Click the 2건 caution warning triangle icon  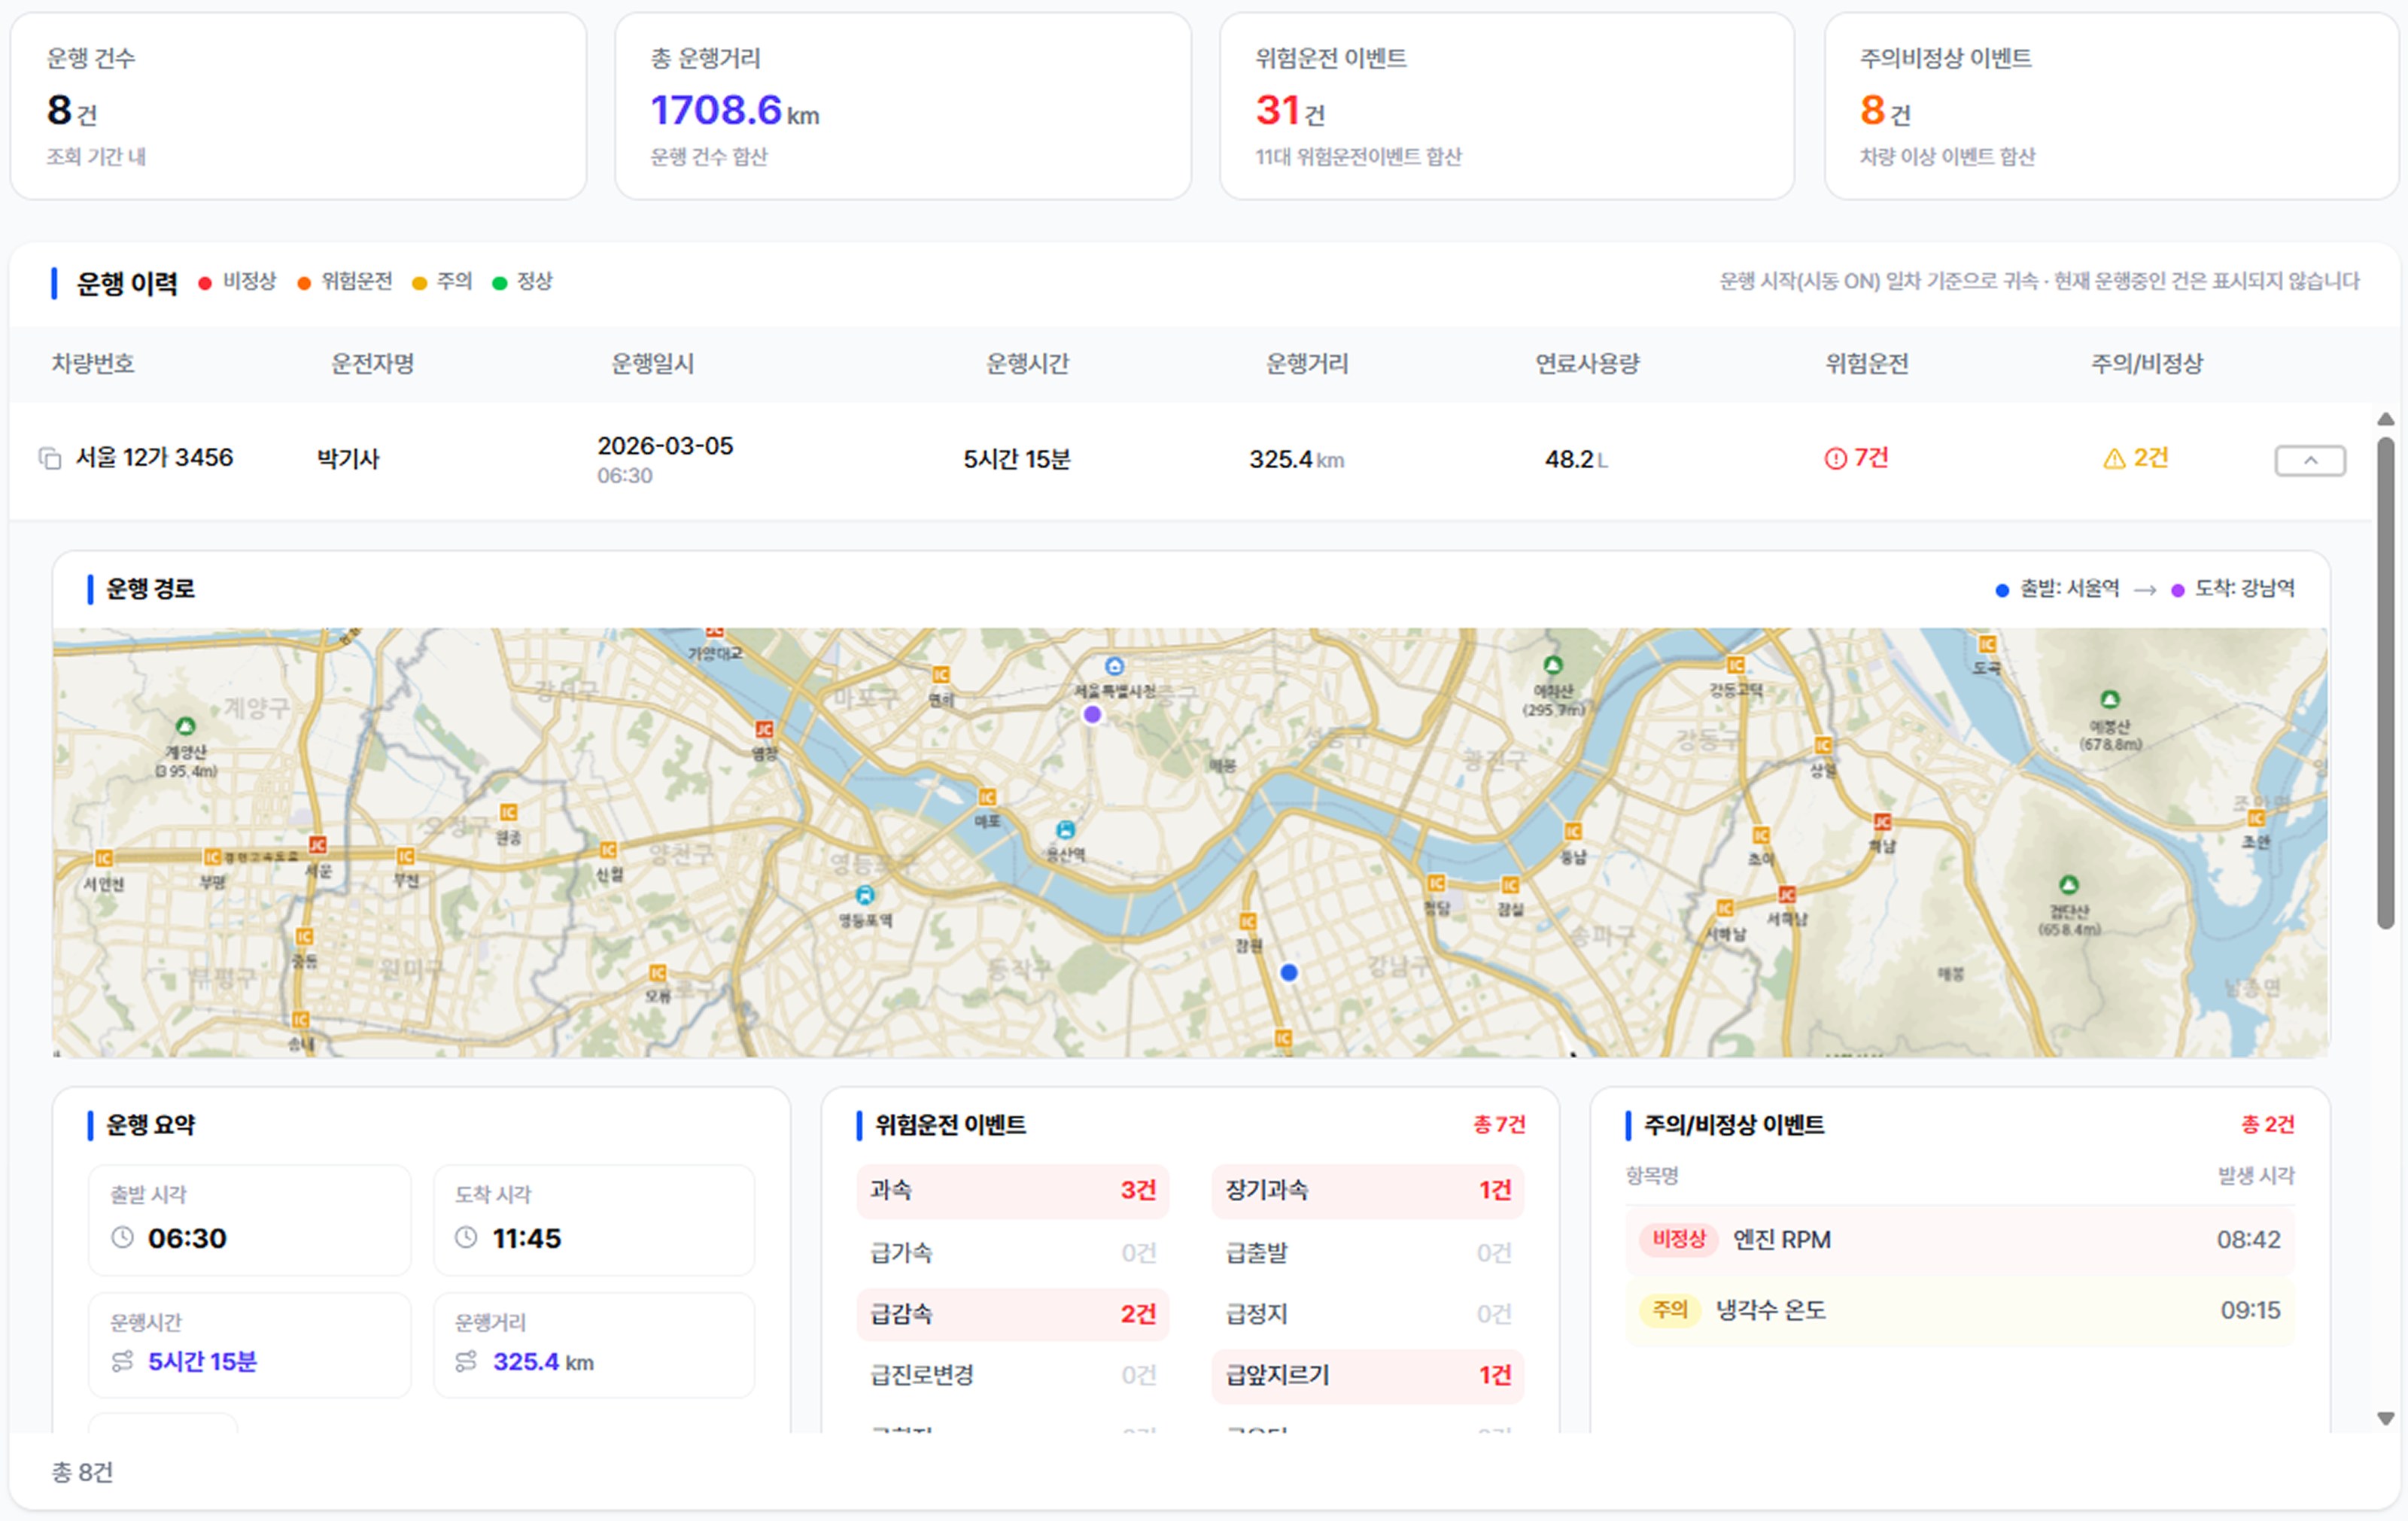pyautogui.click(x=2114, y=459)
